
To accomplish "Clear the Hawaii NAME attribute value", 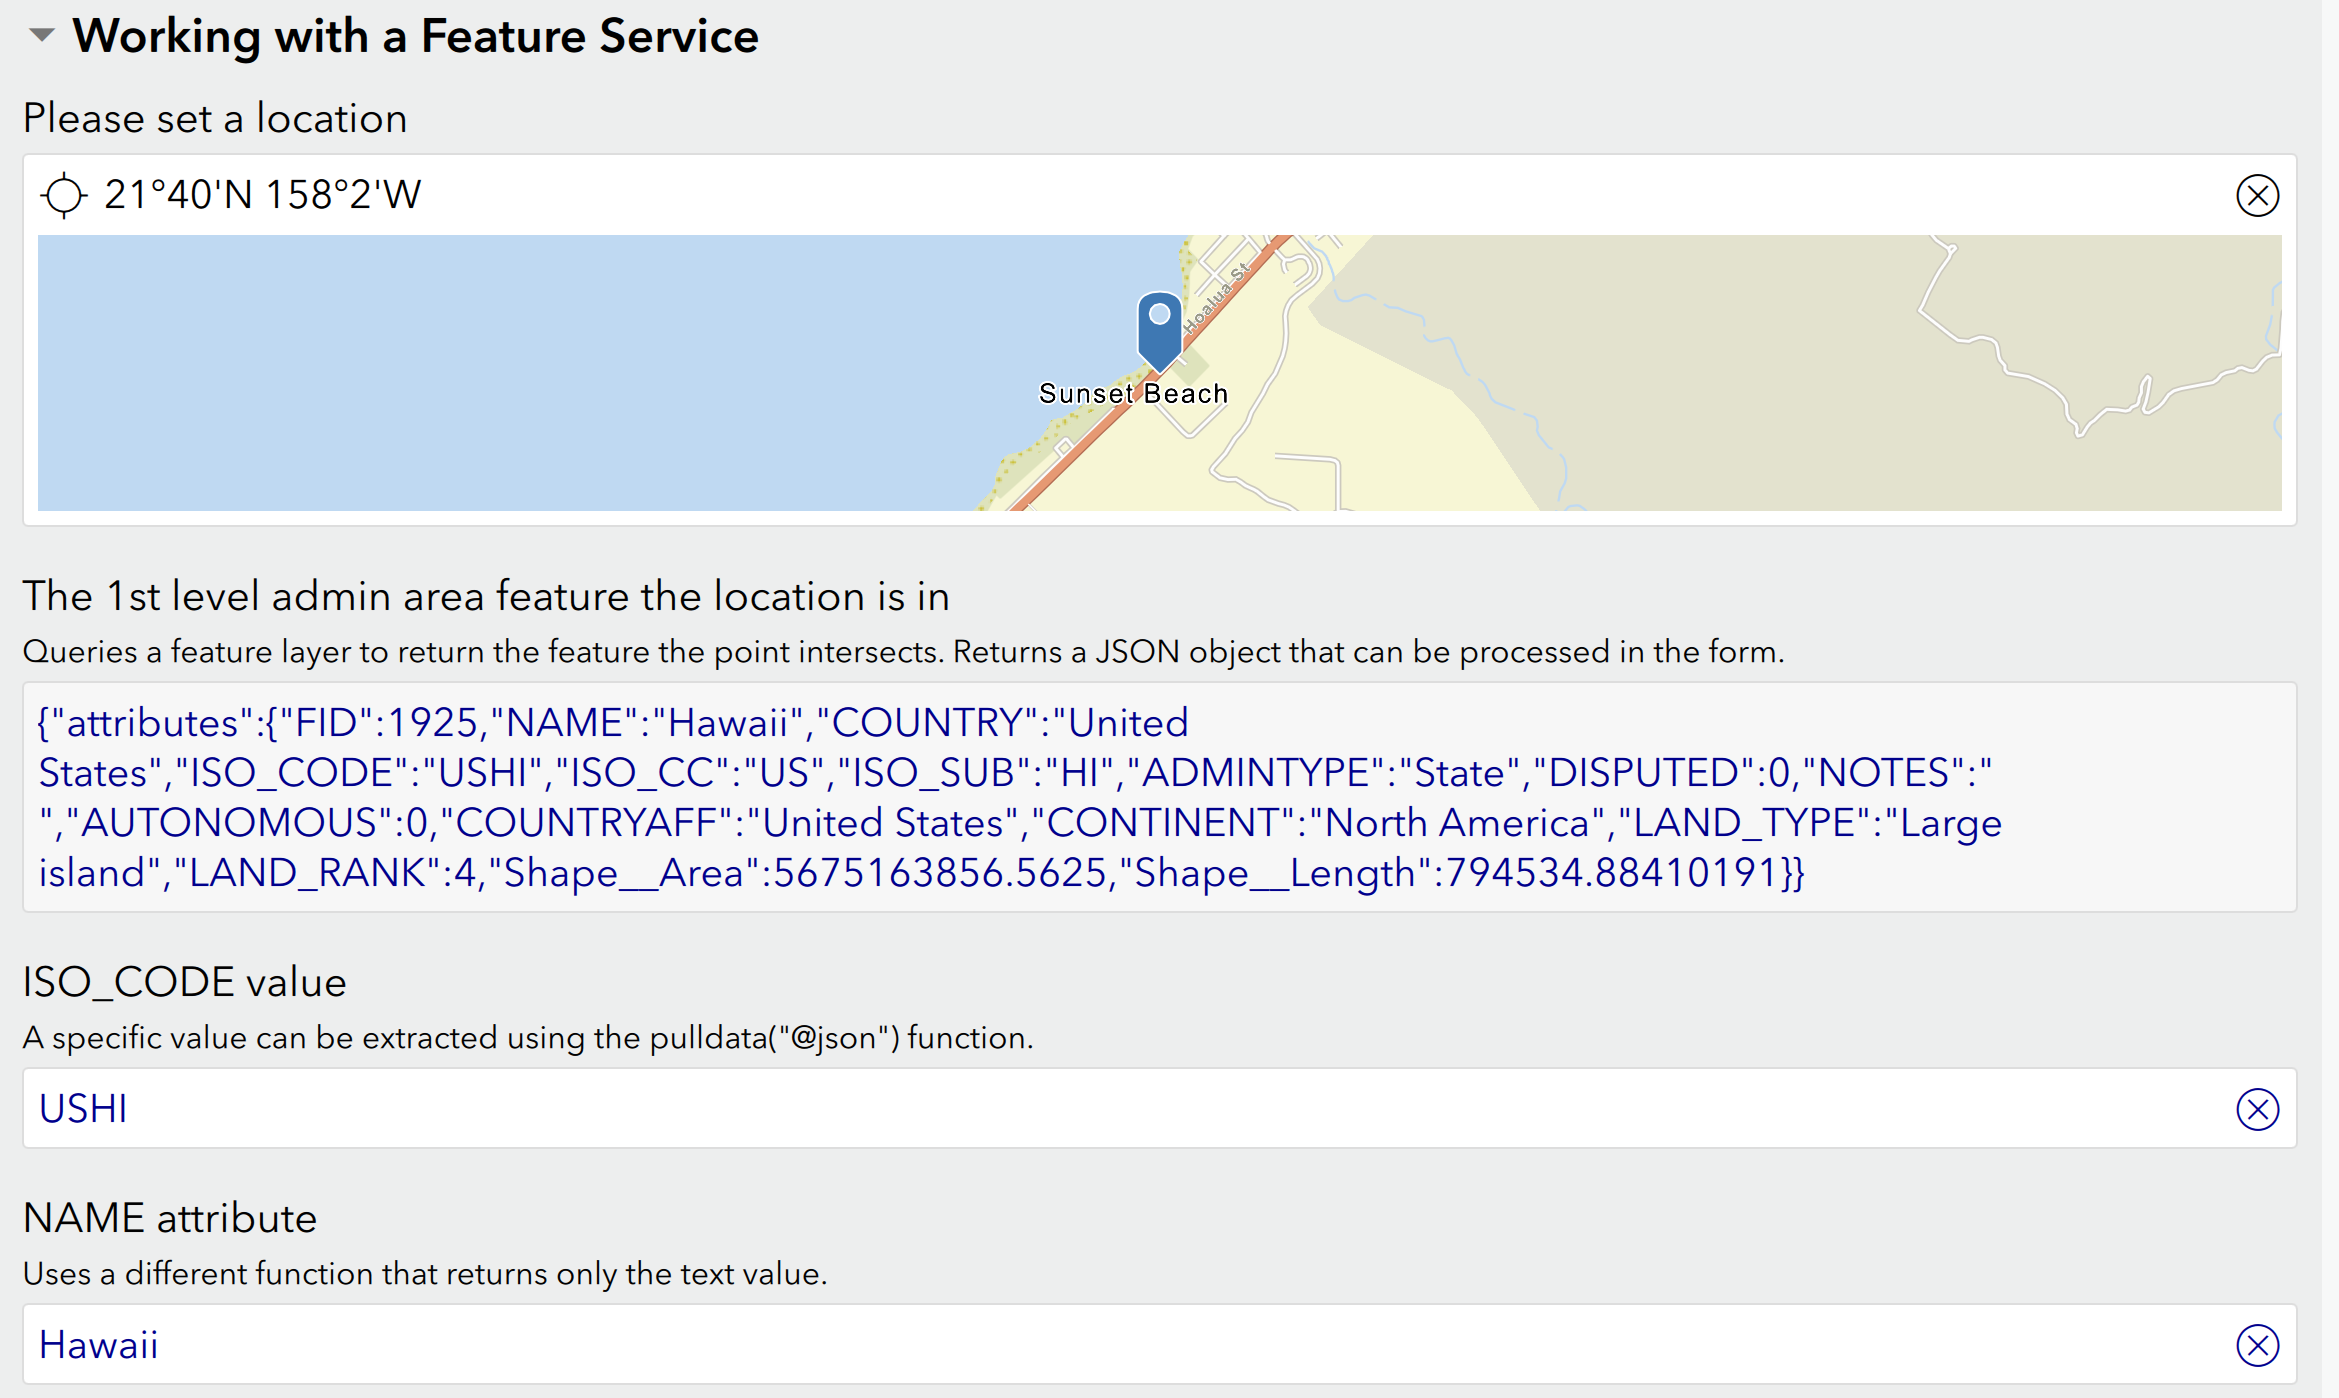I will coord(2256,1345).
